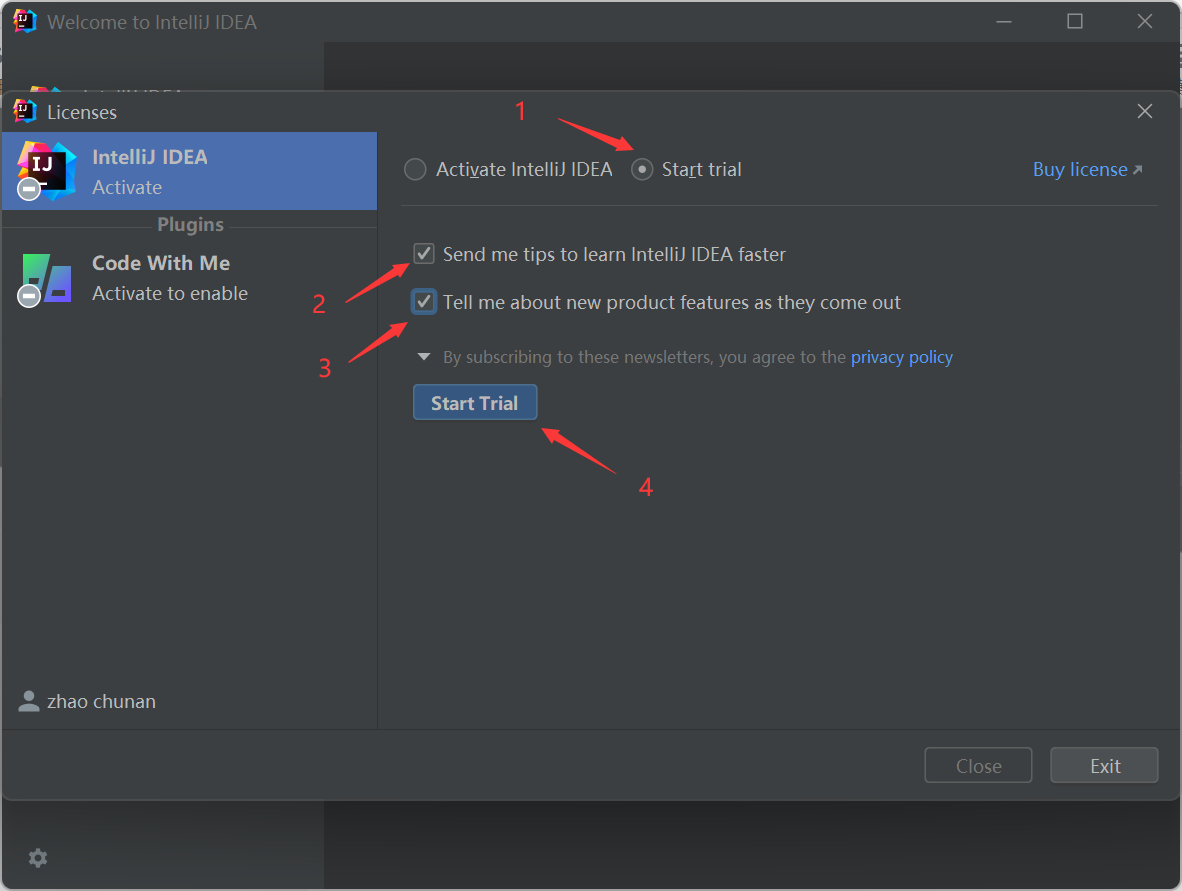The height and width of the screenshot is (891, 1182).
Task: Click the Exit button
Action: pyautogui.click(x=1104, y=765)
